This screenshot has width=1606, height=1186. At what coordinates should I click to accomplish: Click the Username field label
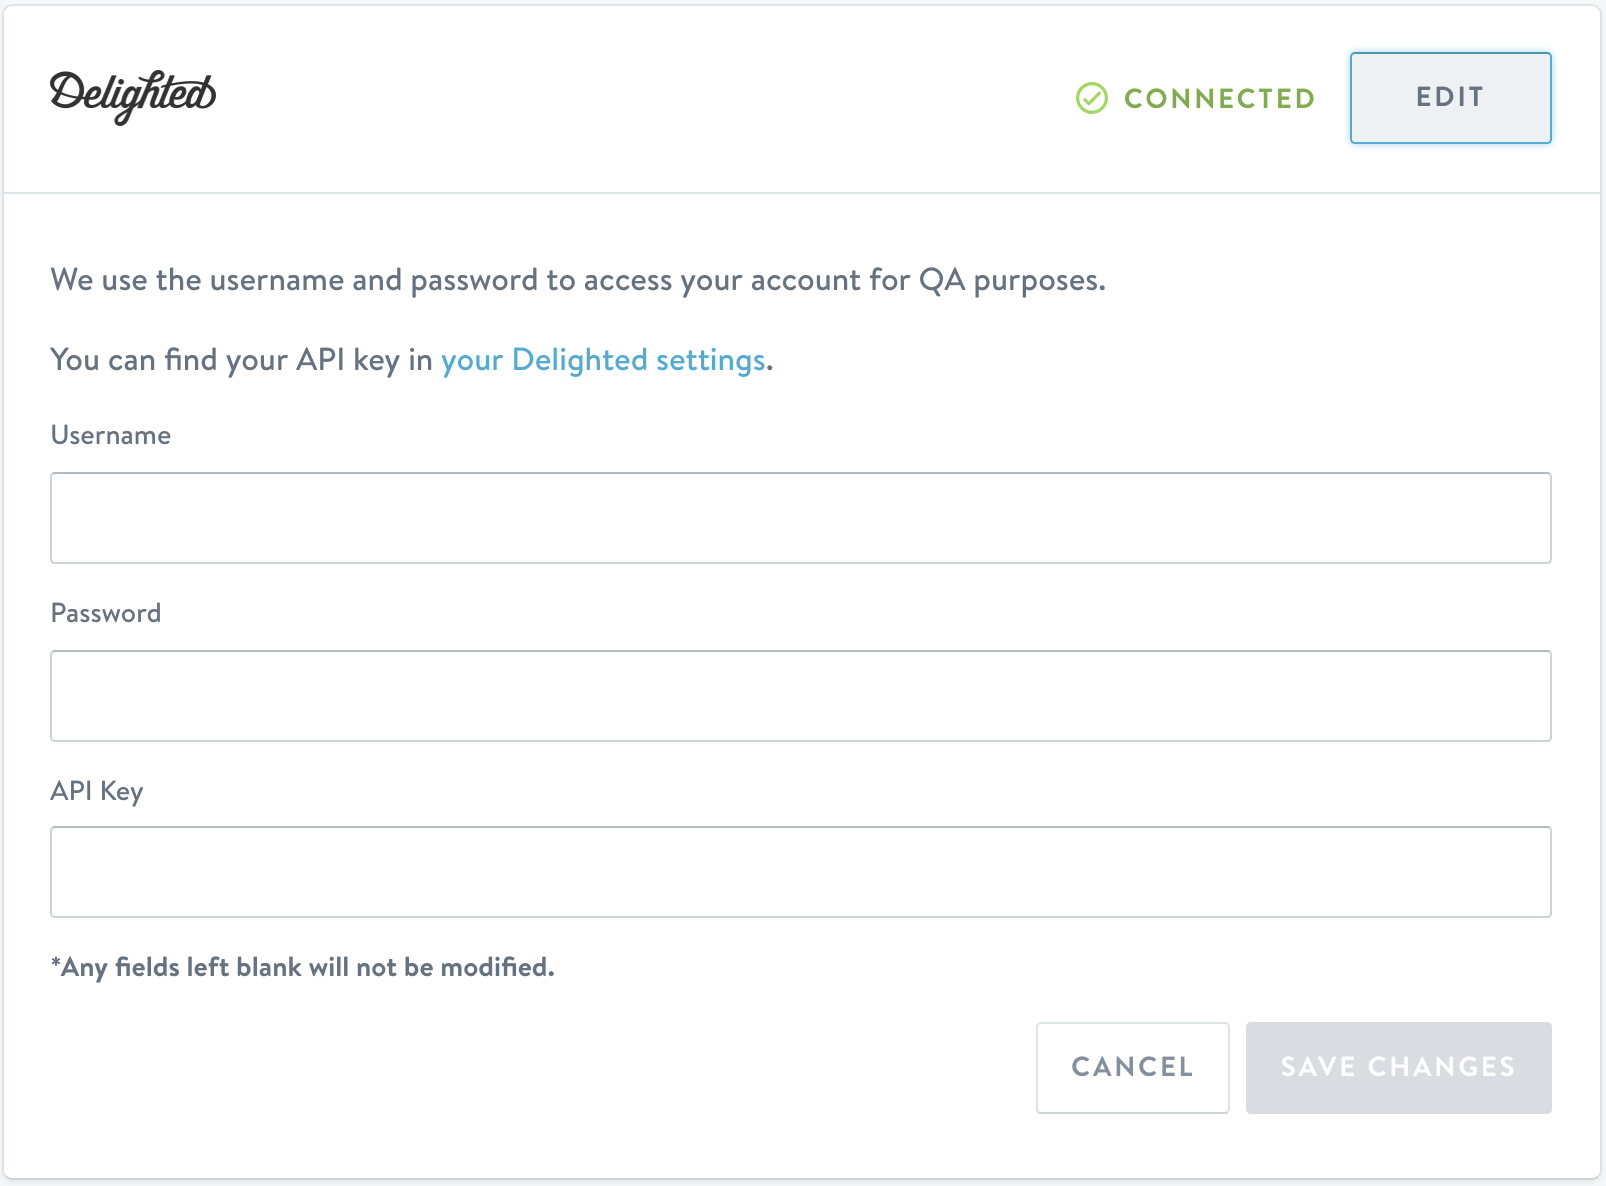111,436
